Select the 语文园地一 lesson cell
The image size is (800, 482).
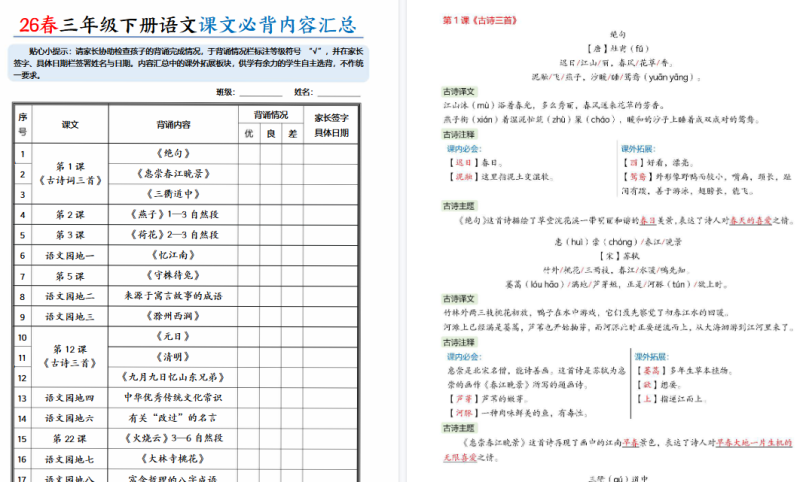pos(70,256)
